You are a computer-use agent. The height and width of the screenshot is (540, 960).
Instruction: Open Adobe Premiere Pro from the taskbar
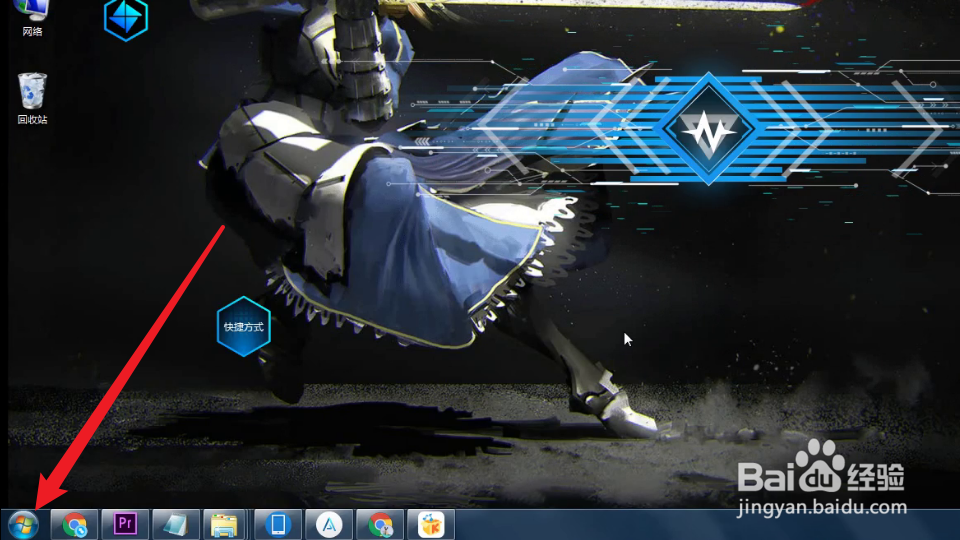pos(125,525)
